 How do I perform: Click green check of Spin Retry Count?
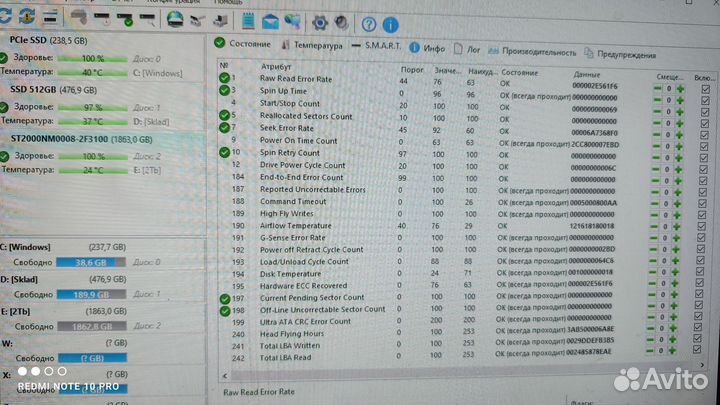[x=224, y=152]
